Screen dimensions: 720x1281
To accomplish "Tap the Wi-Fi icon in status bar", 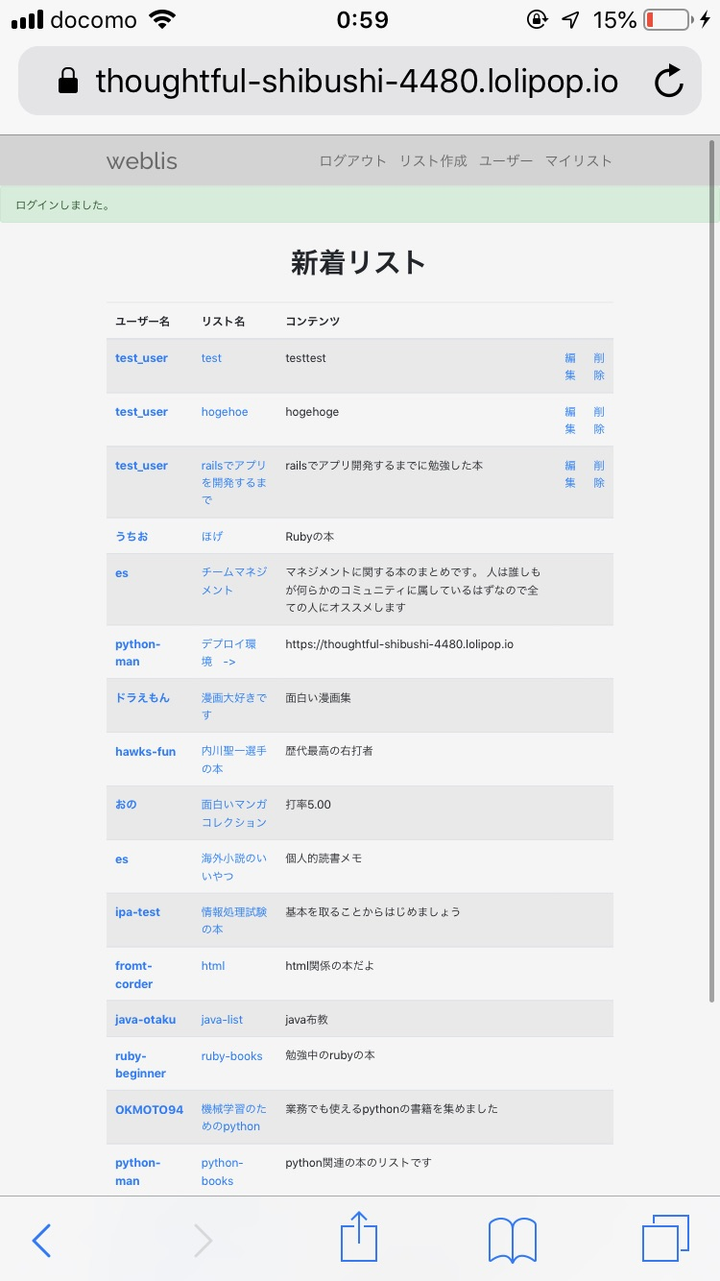I will [160, 19].
